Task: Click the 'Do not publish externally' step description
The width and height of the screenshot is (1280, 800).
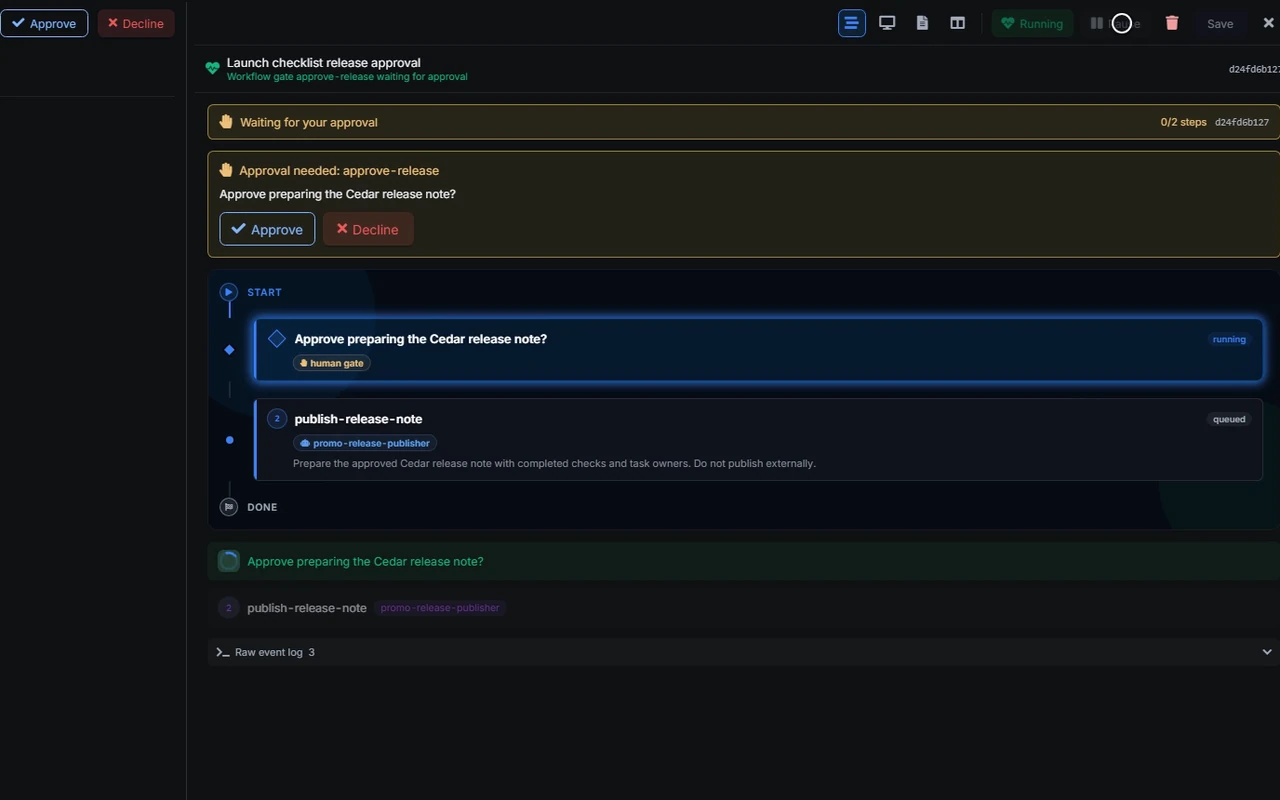Action: click(554, 463)
